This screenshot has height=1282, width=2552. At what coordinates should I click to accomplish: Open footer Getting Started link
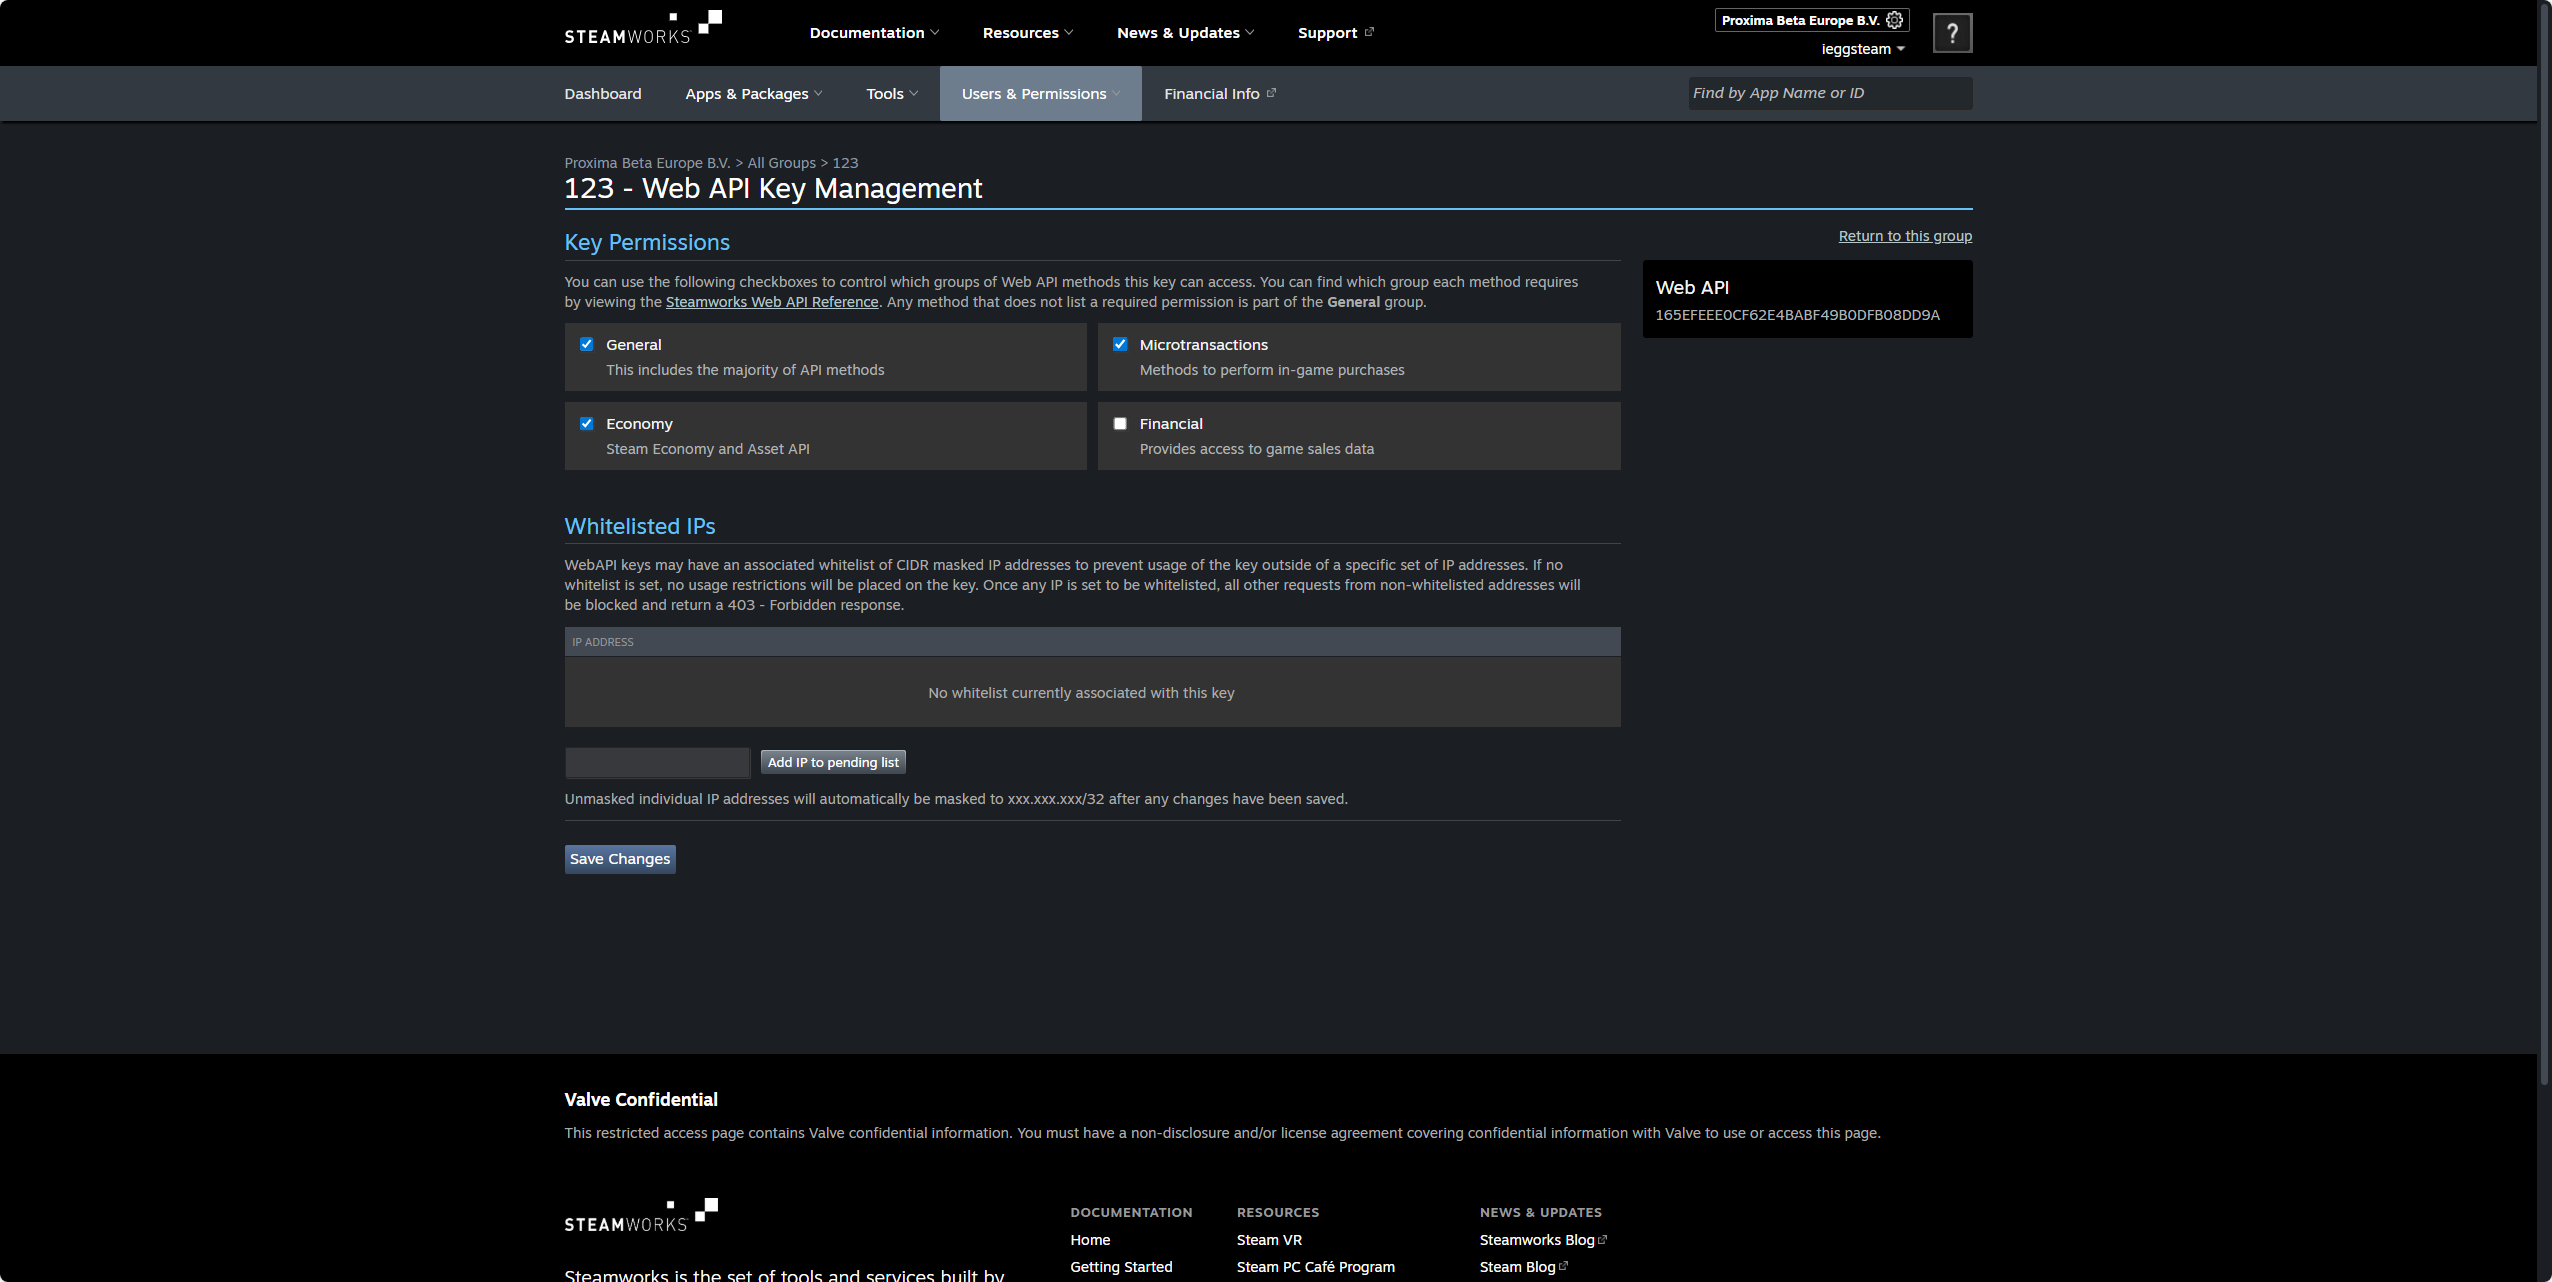click(1121, 1267)
